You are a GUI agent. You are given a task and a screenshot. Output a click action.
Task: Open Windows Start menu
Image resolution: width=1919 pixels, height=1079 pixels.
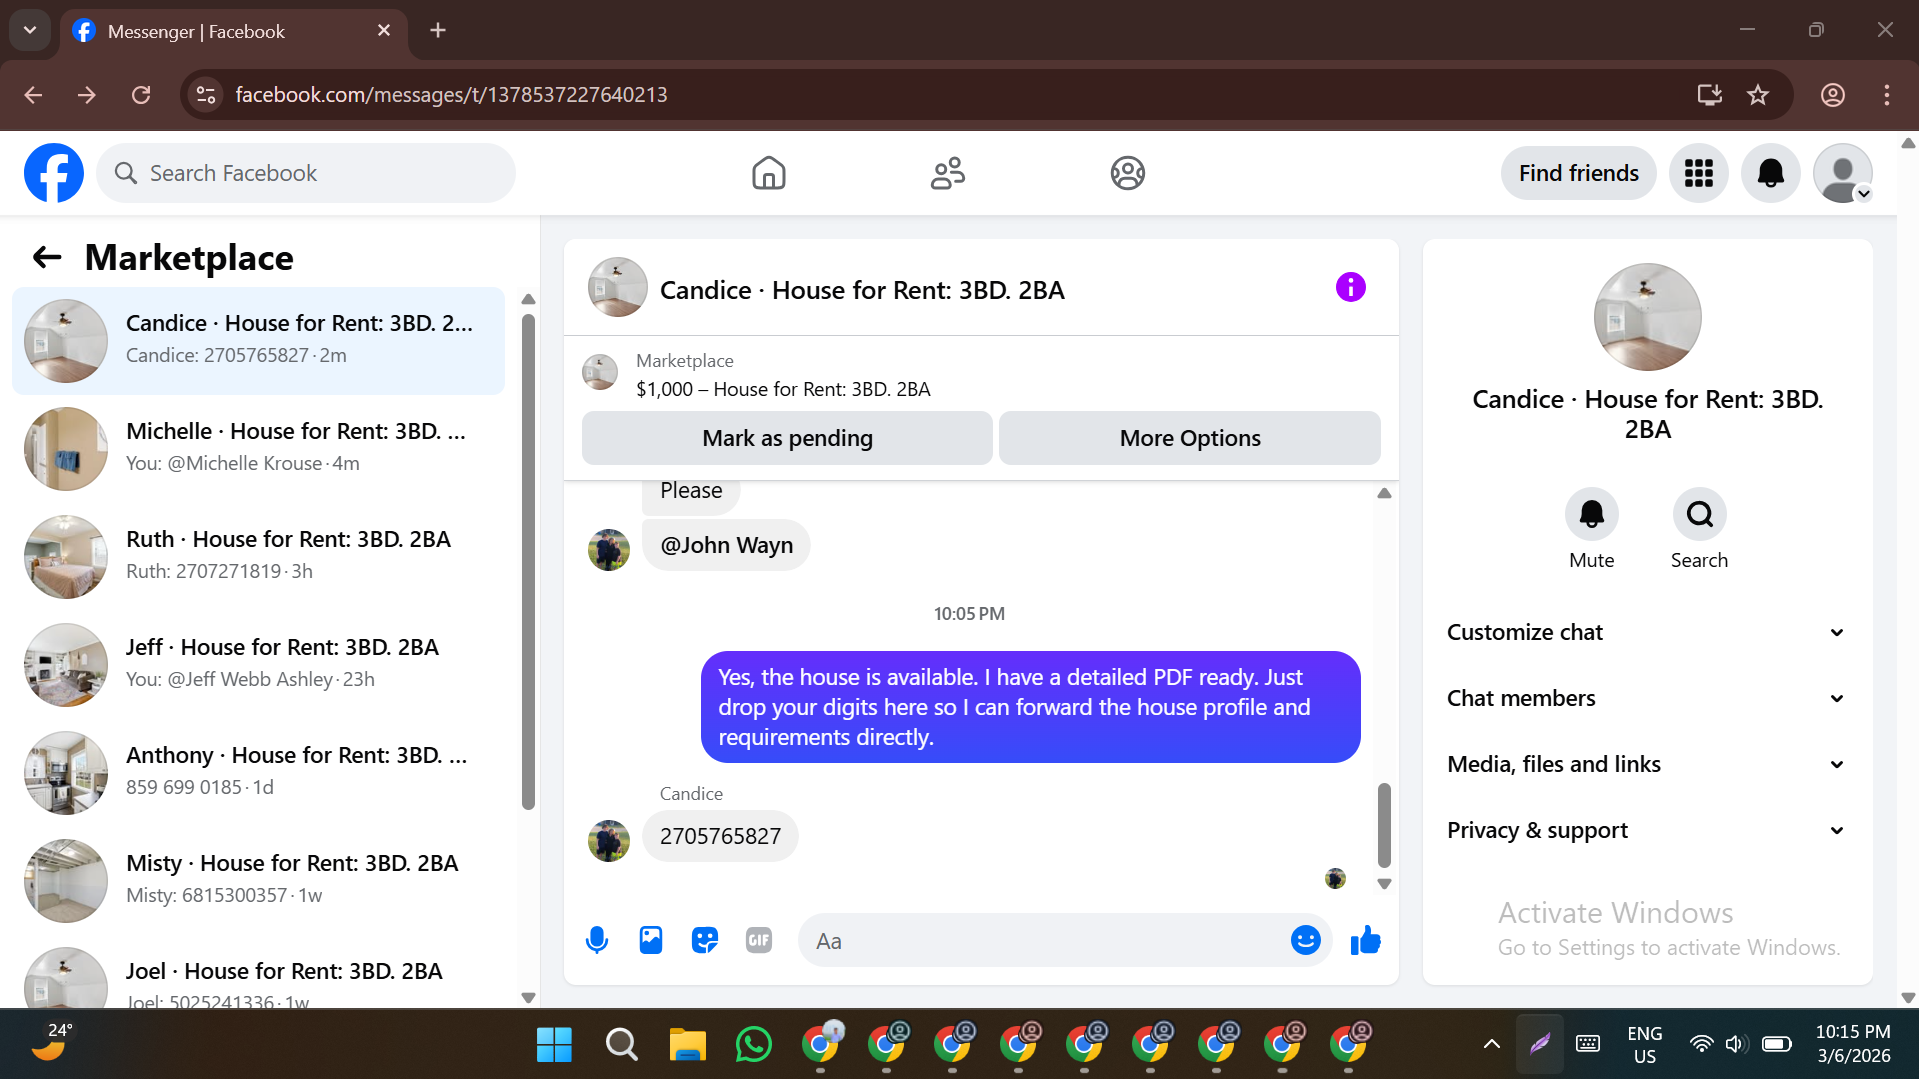(x=554, y=1044)
